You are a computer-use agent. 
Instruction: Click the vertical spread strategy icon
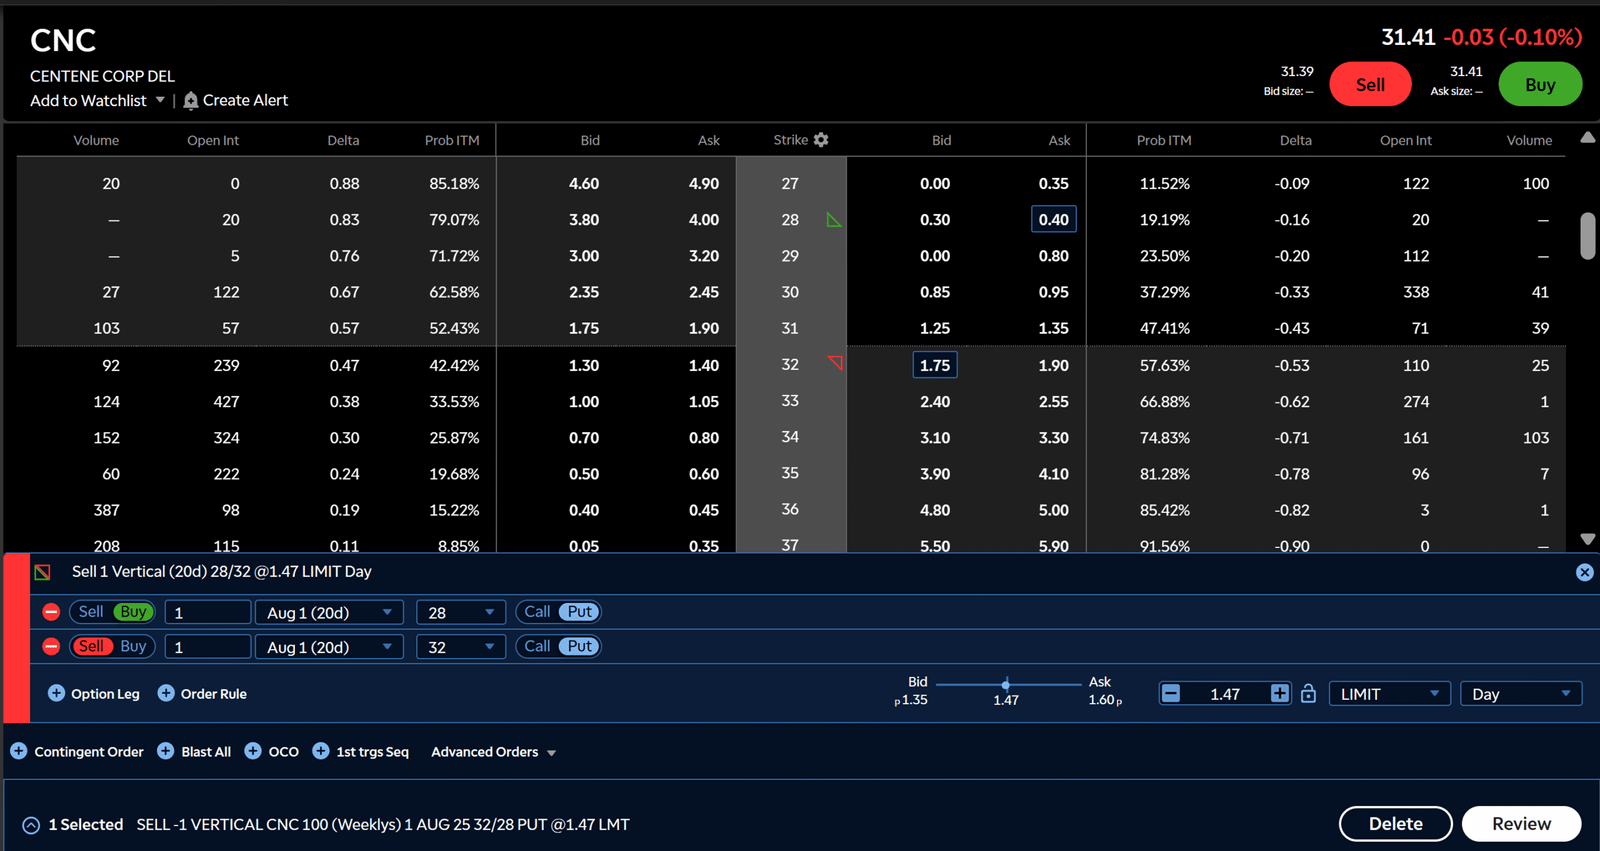point(42,572)
